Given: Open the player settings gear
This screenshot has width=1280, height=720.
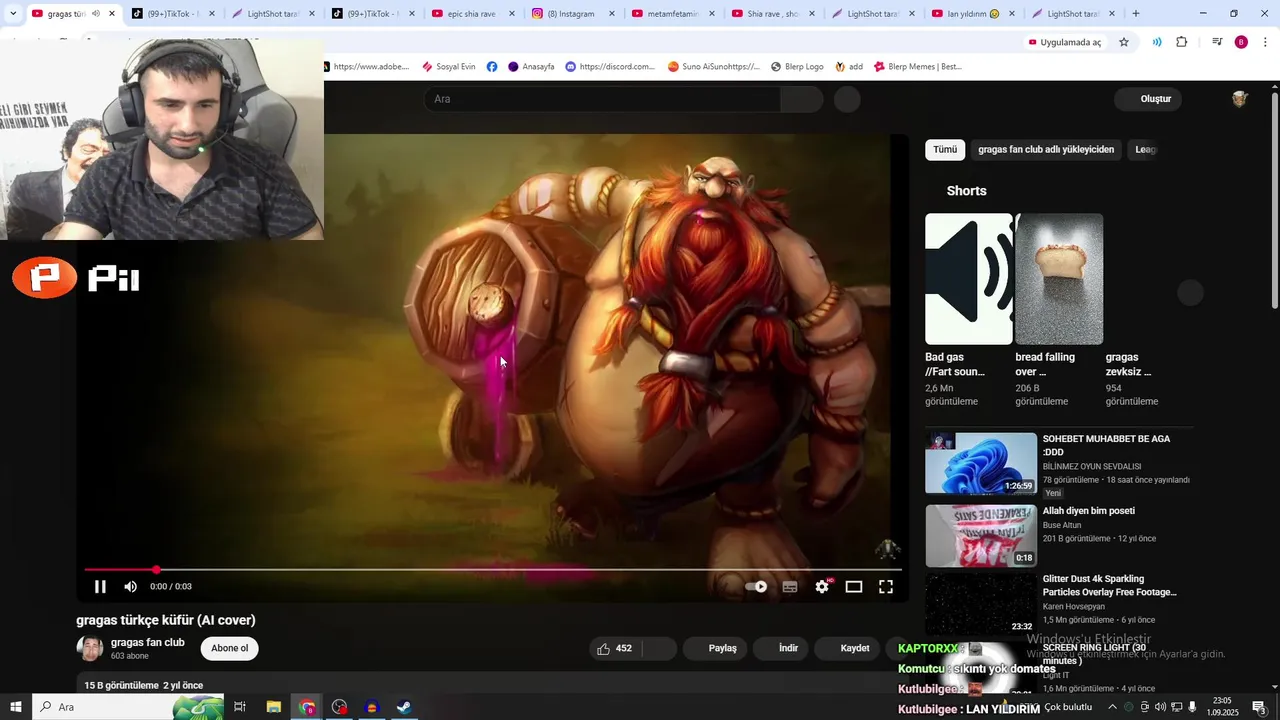Looking at the screenshot, I should tap(822, 587).
